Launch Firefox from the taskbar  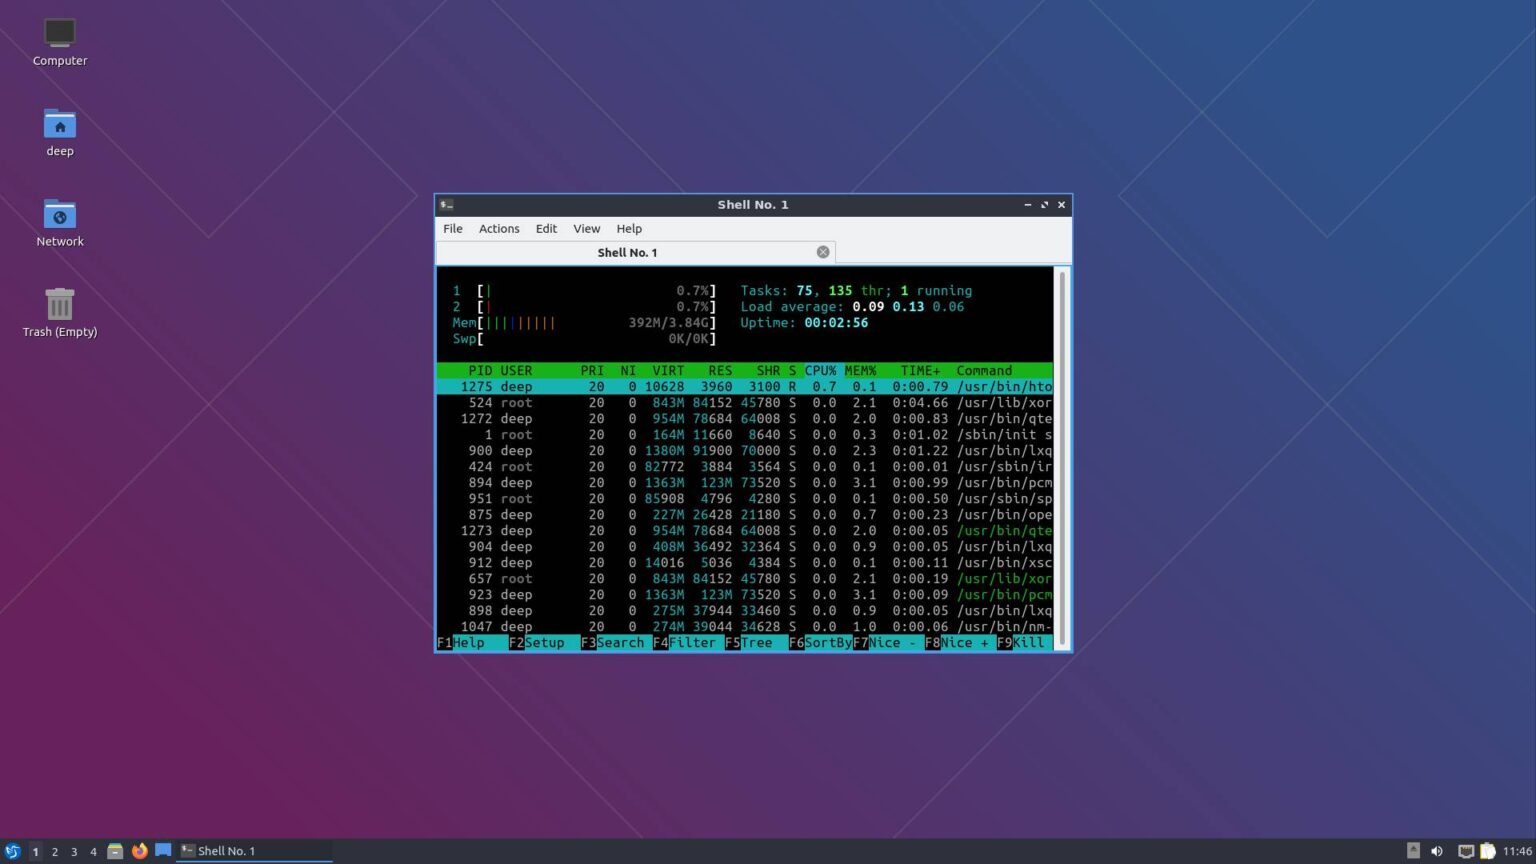pyautogui.click(x=139, y=851)
